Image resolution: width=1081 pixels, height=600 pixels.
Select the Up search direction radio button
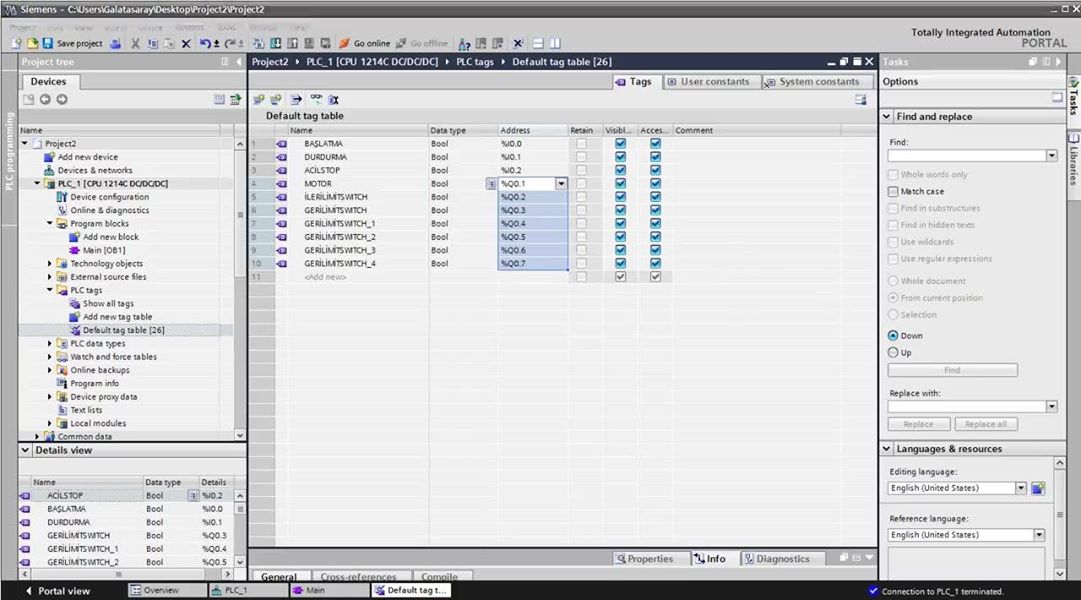tap(893, 352)
